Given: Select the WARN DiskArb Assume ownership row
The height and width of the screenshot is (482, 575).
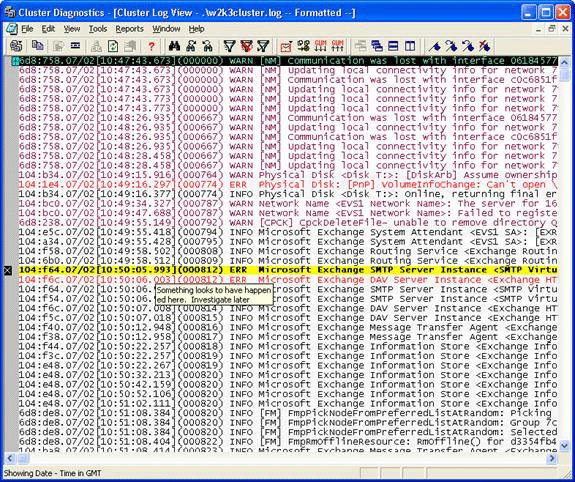Looking at the screenshot, I should (x=288, y=175).
